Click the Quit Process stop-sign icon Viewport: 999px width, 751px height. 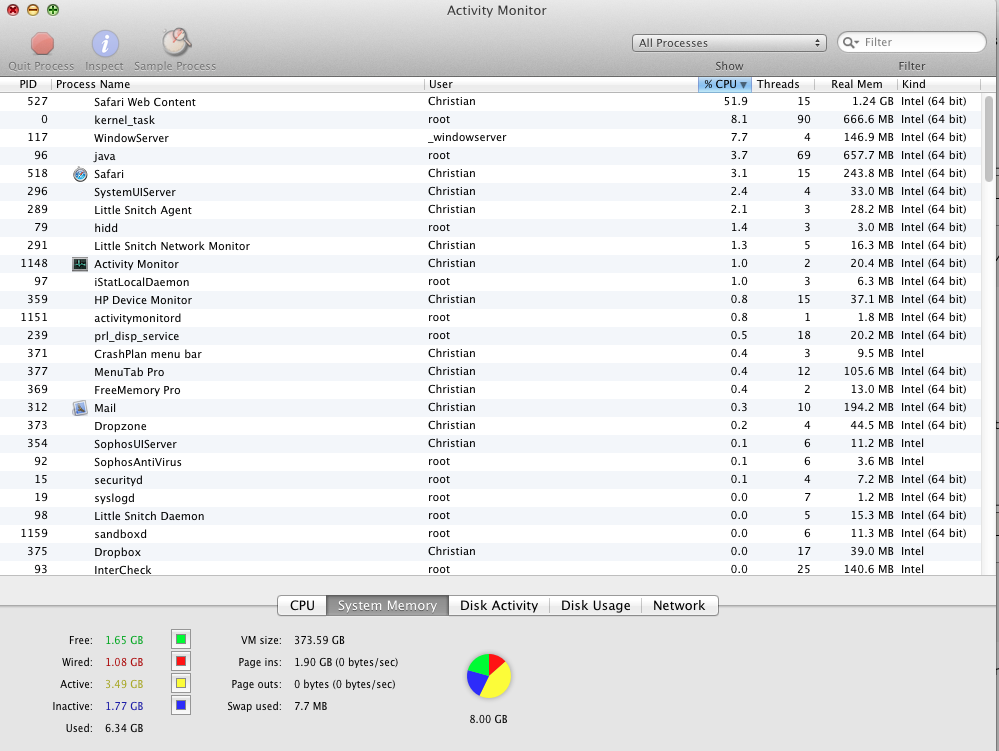pyautogui.click(x=42, y=44)
